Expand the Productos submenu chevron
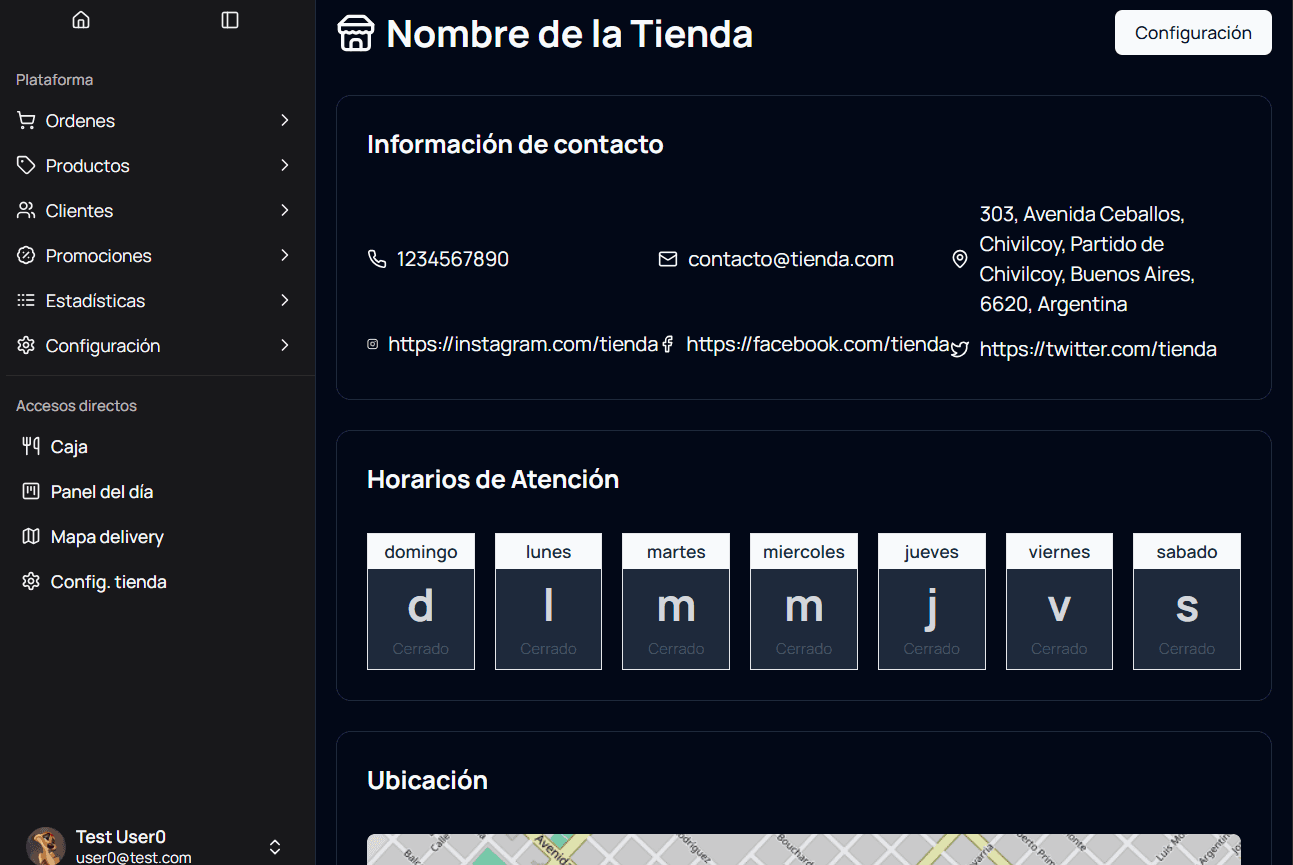The height and width of the screenshot is (865, 1293). click(285, 165)
